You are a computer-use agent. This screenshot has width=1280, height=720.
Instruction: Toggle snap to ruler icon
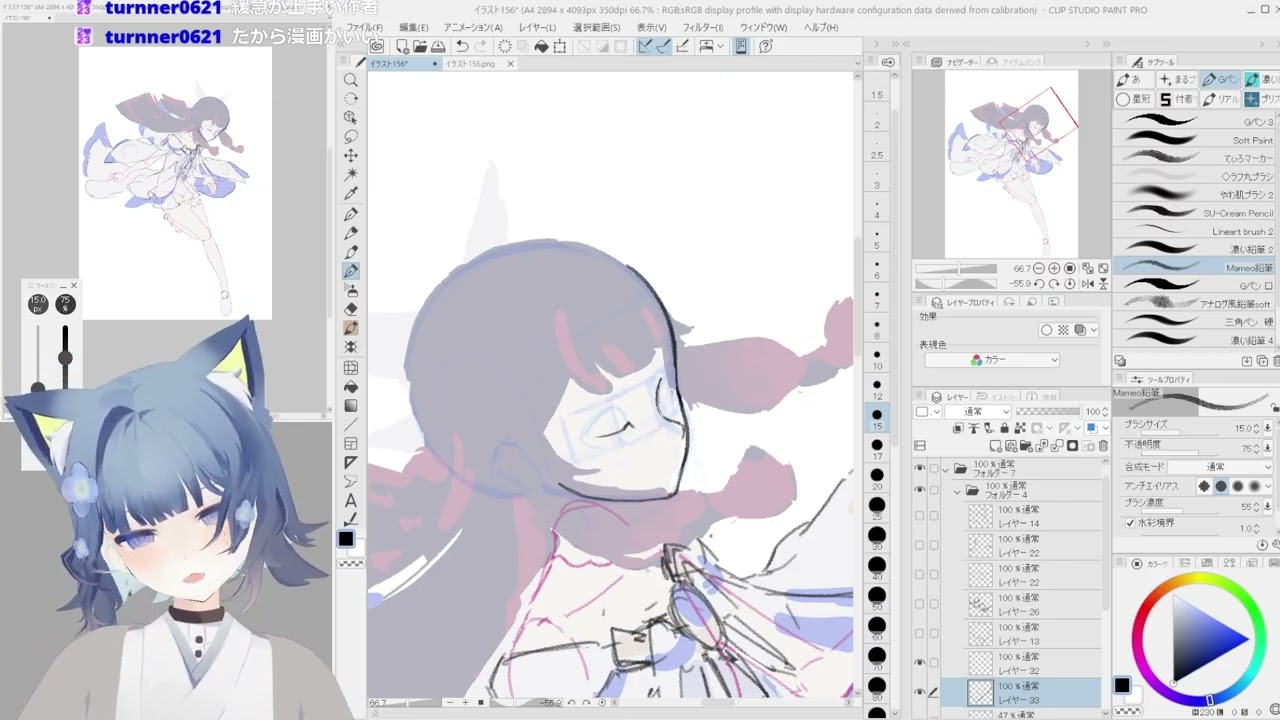tap(644, 46)
